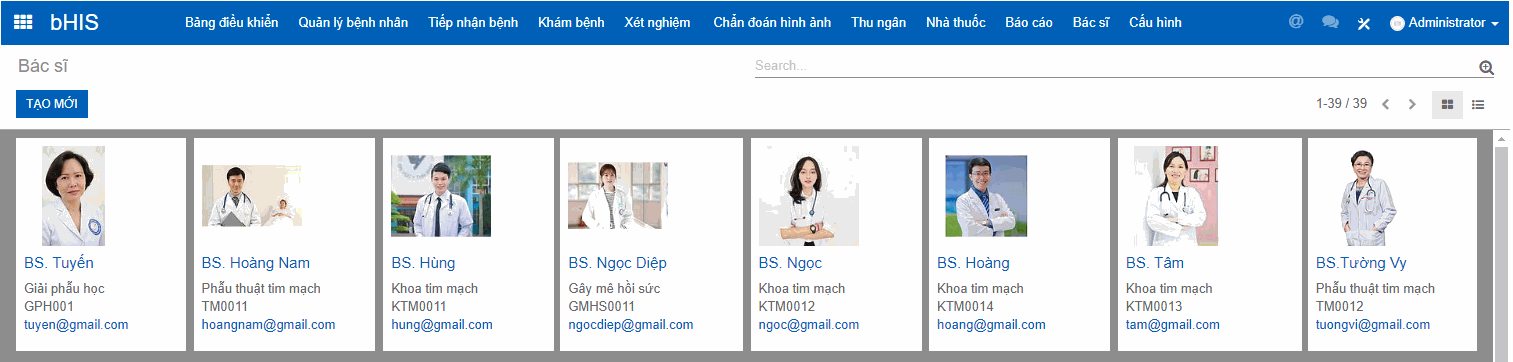The image size is (1513, 362).
Task: Open BS. Tâm doctor photo
Action: [x=1175, y=196]
